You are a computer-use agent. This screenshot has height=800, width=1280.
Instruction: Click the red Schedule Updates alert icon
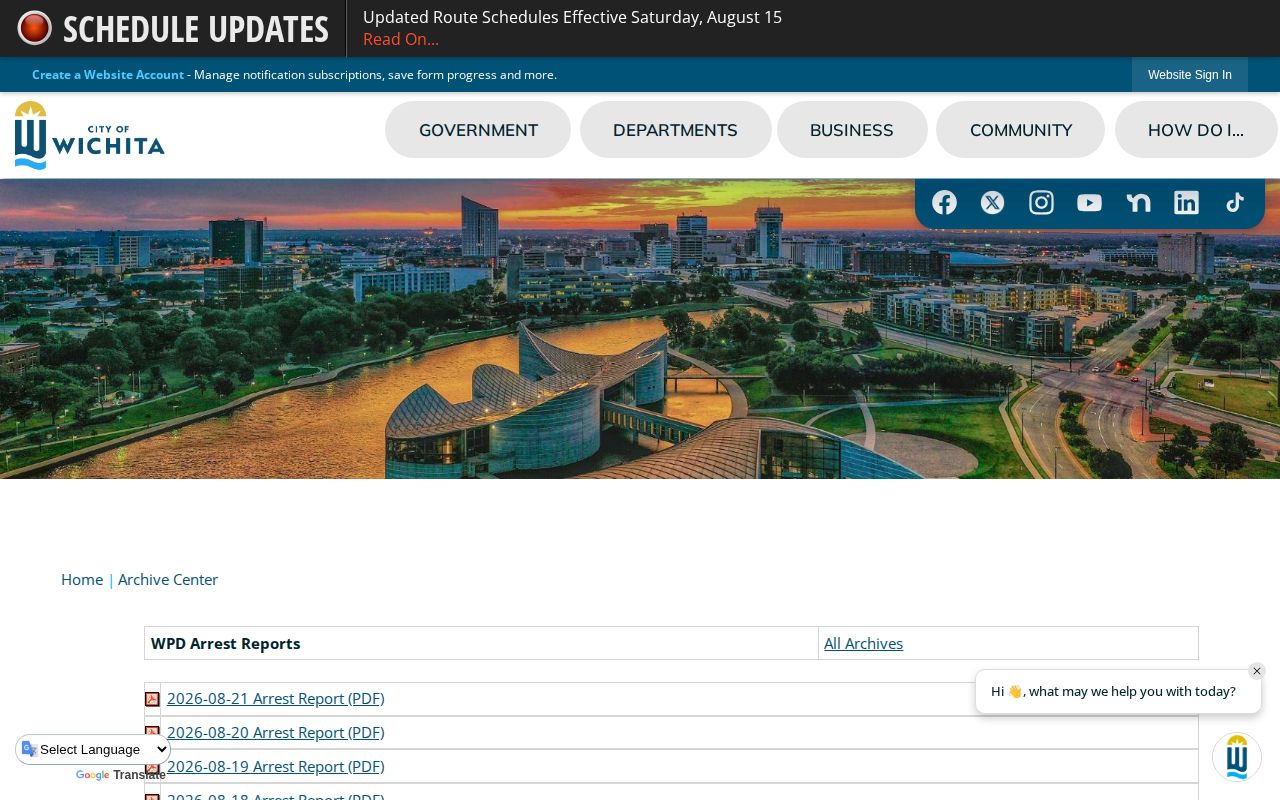34,28
